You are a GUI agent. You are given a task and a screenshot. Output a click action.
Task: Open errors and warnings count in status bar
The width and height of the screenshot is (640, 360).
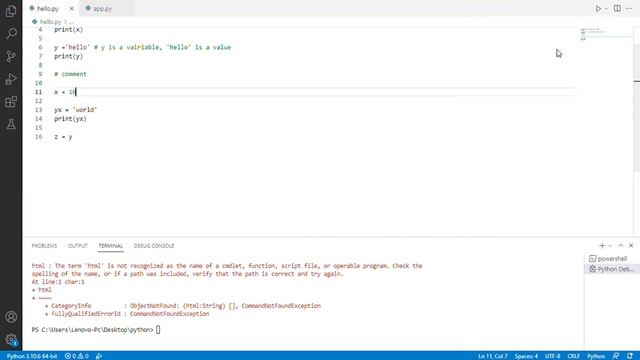click(77, 356)
